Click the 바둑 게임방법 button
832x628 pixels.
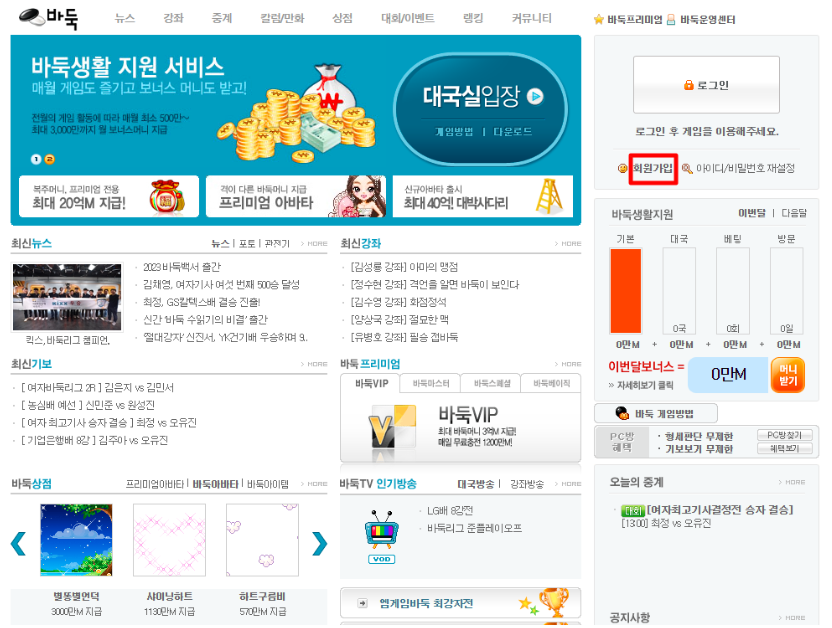coord(656,413)
